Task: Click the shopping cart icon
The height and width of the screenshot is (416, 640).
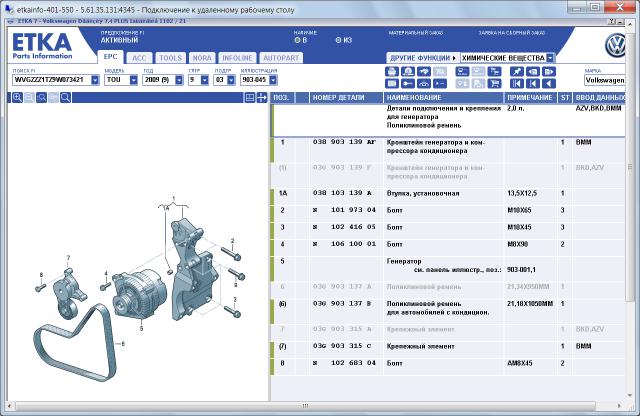Action: coord(494,84)
